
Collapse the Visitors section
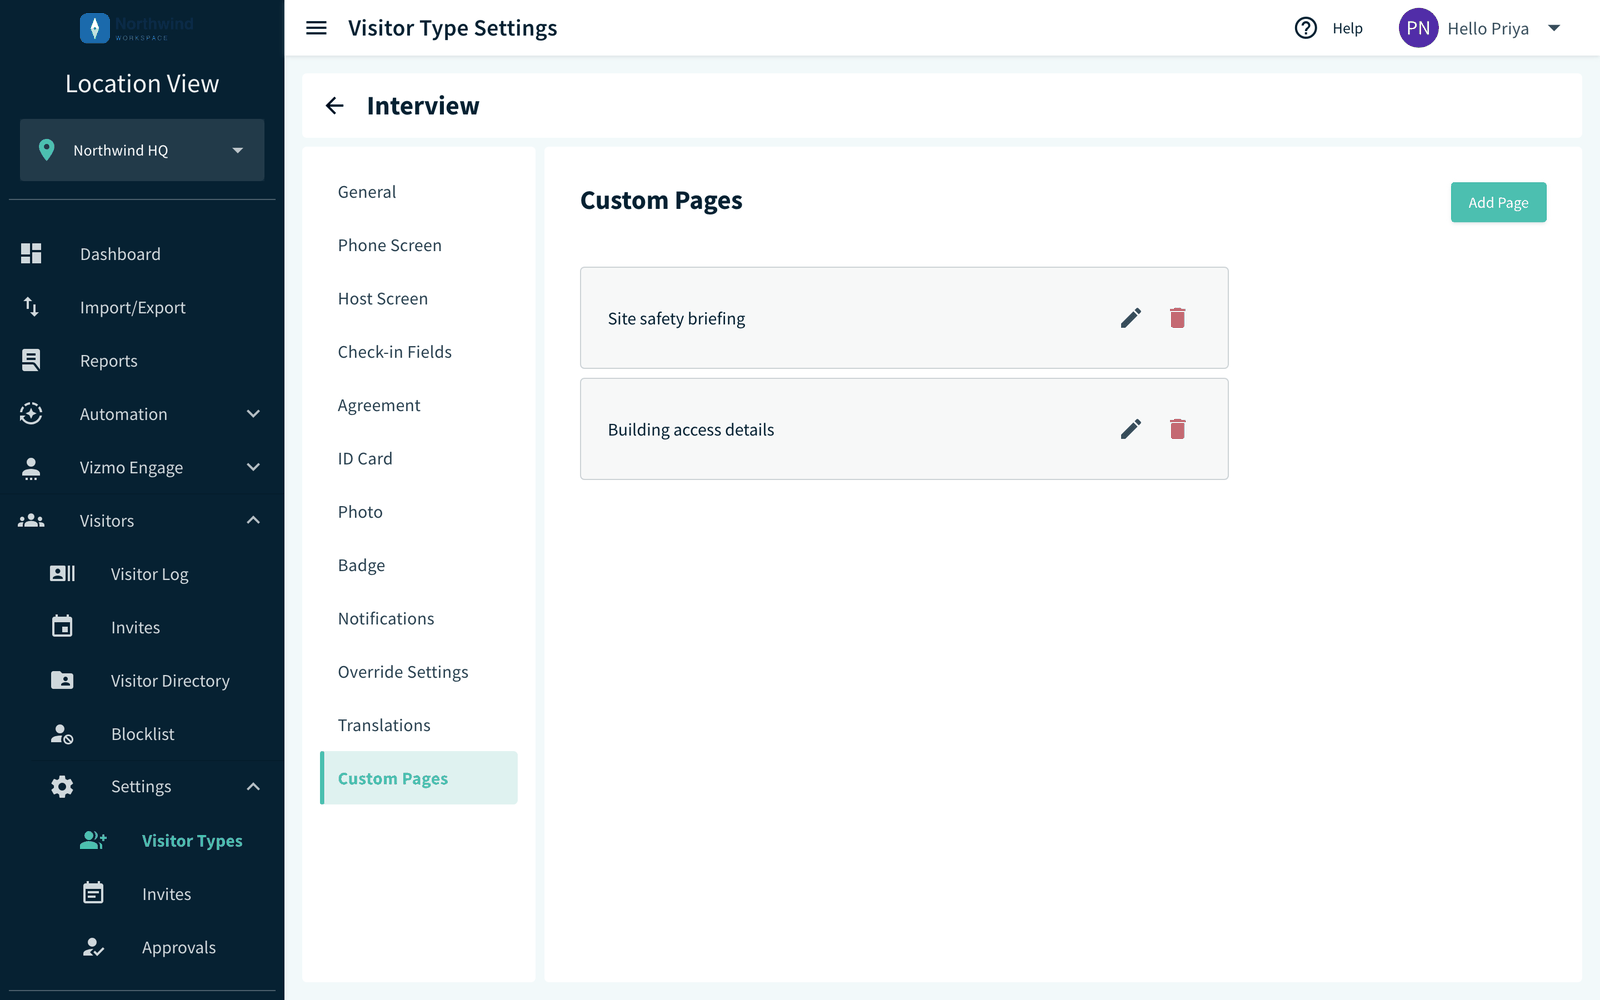(253, 520)
